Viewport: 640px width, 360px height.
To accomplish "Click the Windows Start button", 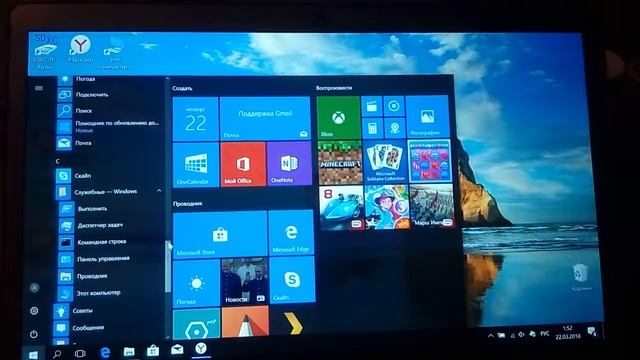I will point(33,354).
